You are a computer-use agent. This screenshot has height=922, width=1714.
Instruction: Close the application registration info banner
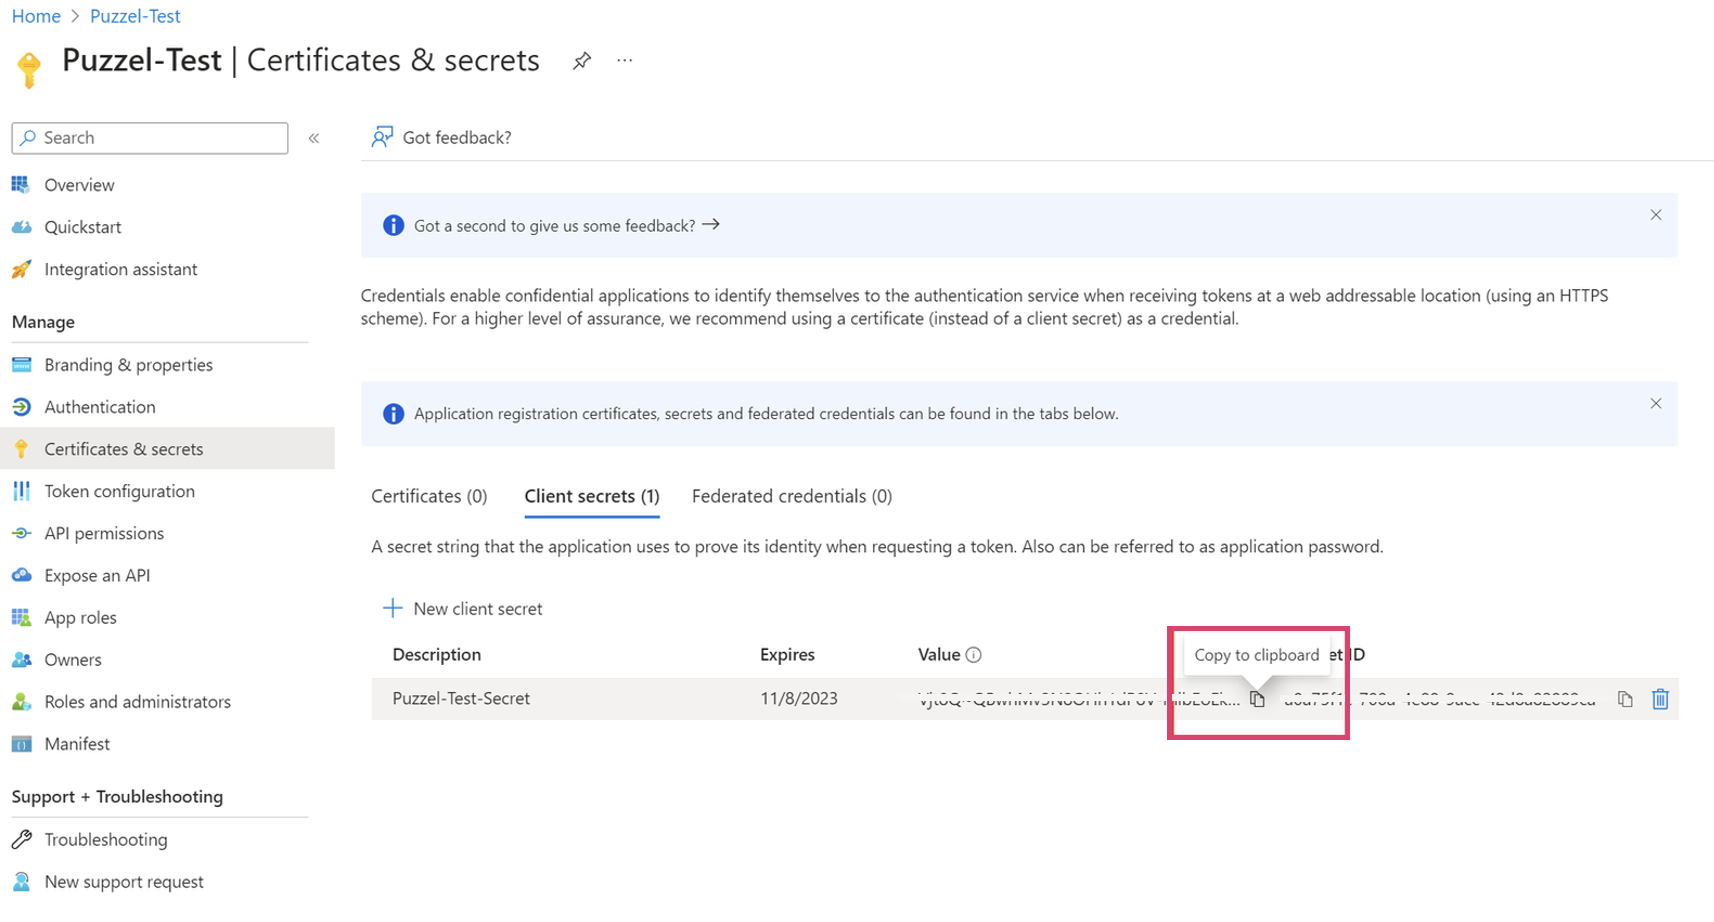click(1656, 404)
